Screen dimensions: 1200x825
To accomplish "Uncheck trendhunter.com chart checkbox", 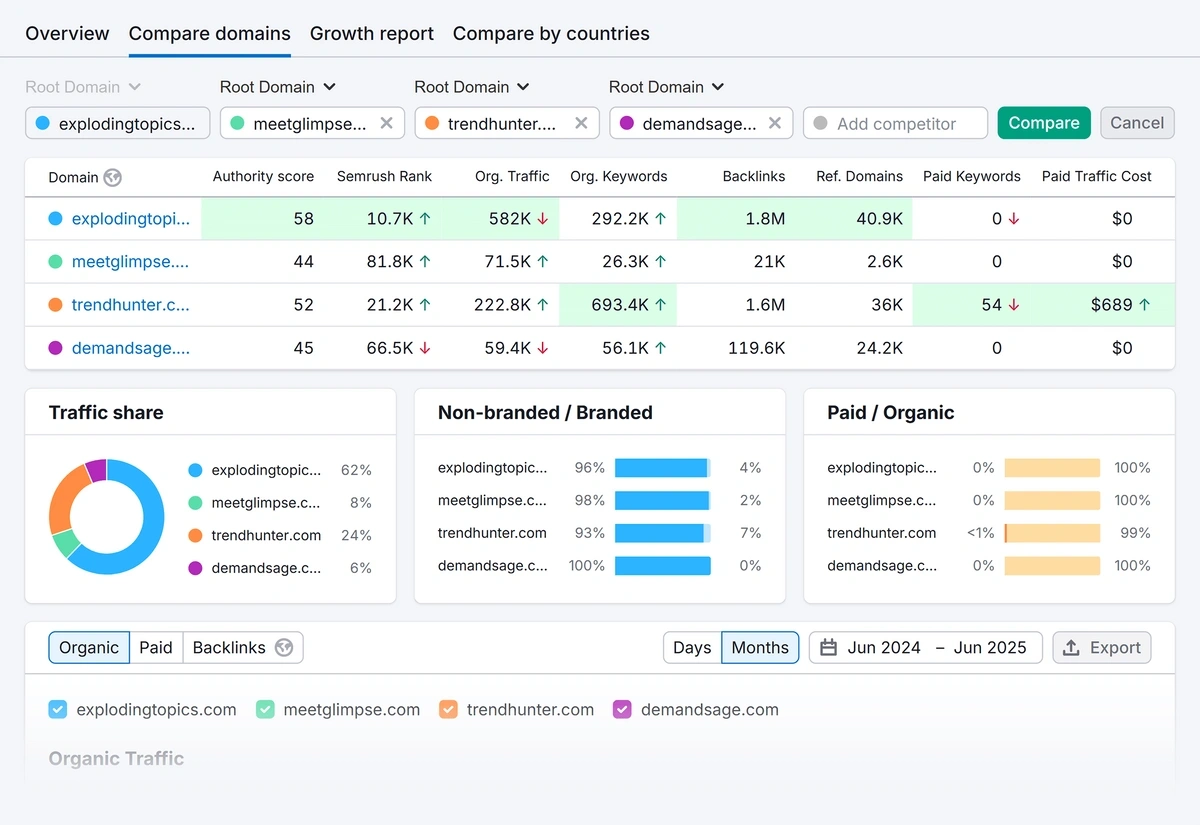I will (448, 710).
